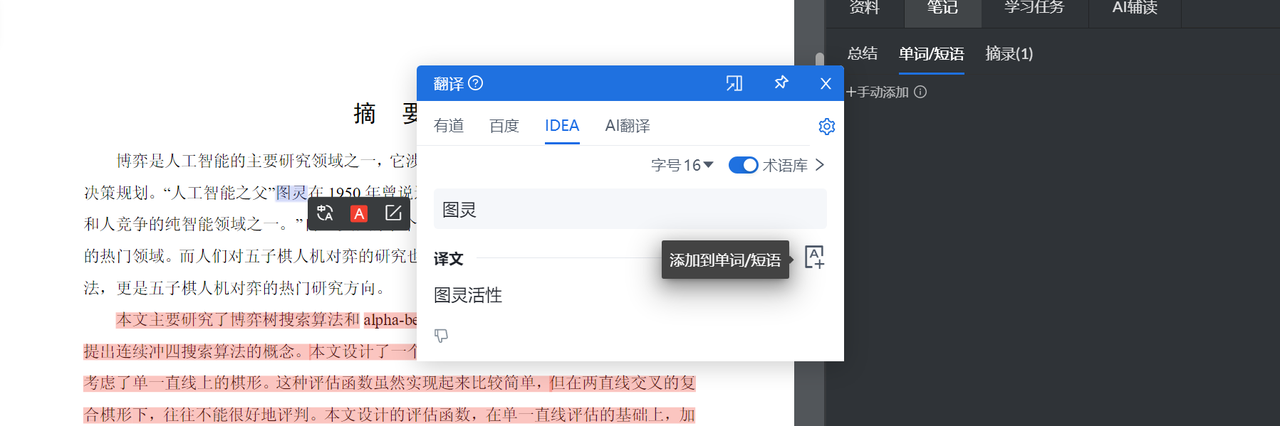The height and width of the screenshot is (426, 1280).
Task: Select the IDEA translation tab
Action: pyautogui.click(x=562, y=126)
